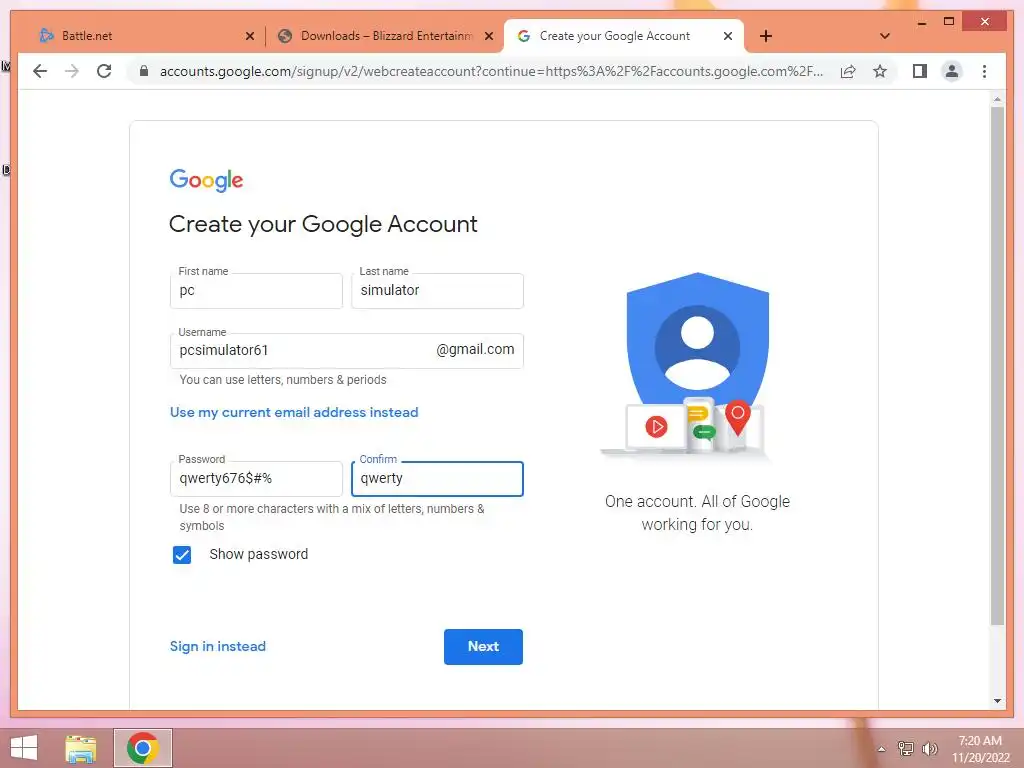This screenshot has width=1024, height=768.
Task: Click the '@gmail.com' suffix text
Action: (x=475, y=349)
